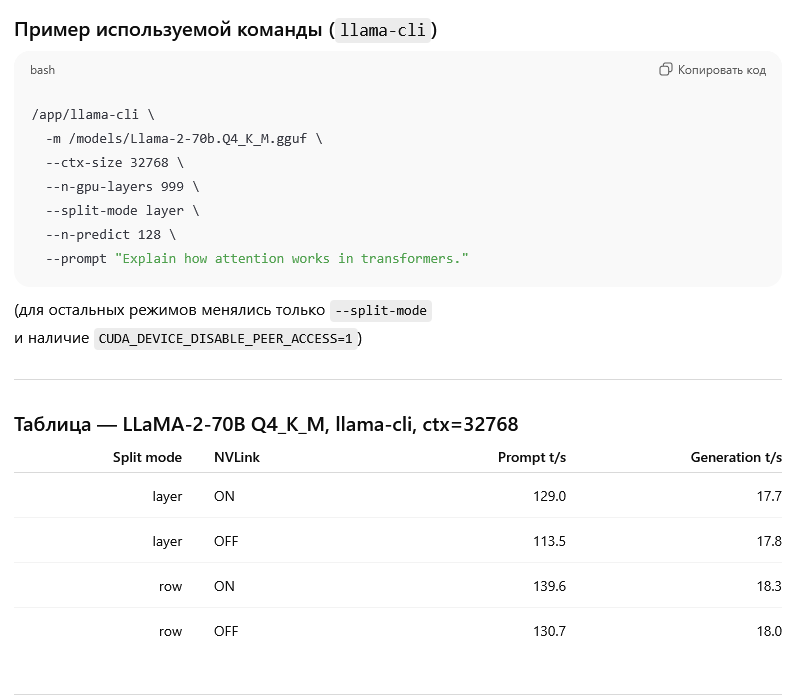Screen dimensions: 804x700
Task: Click the inline '--split-mode' code tag
Action: 380,310
